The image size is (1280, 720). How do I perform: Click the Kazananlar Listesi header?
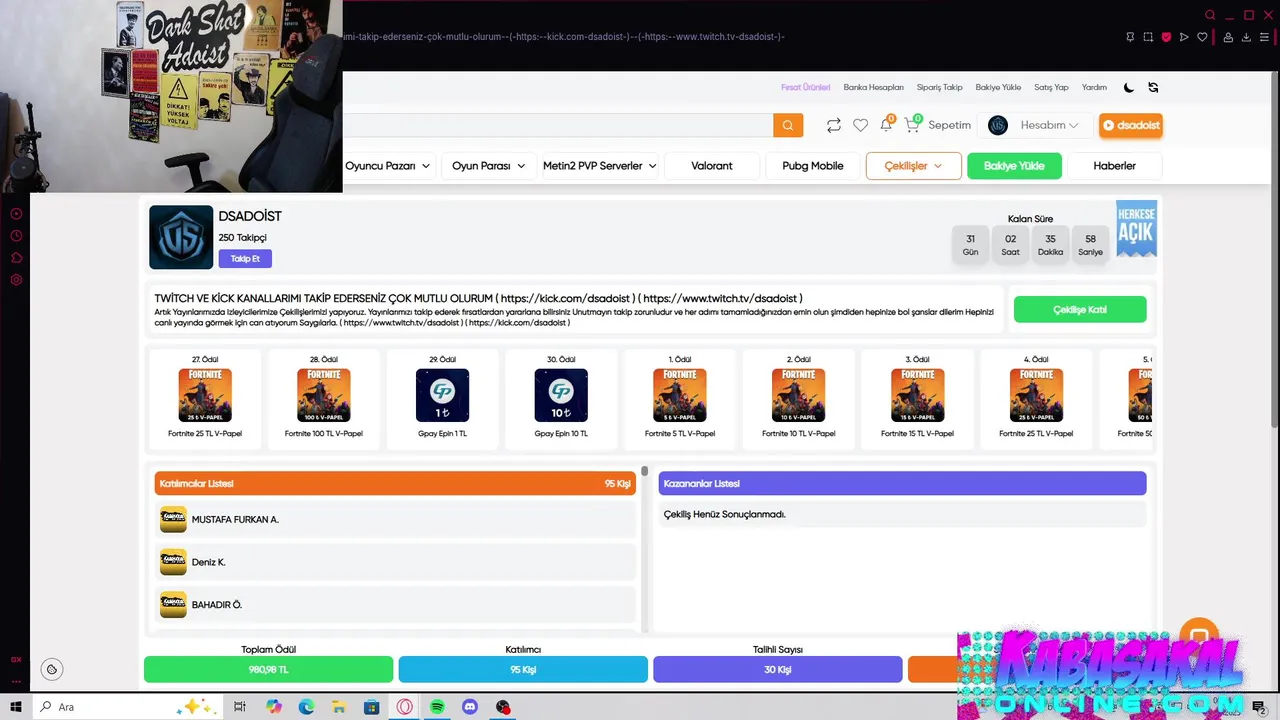(x=902, y=483)
